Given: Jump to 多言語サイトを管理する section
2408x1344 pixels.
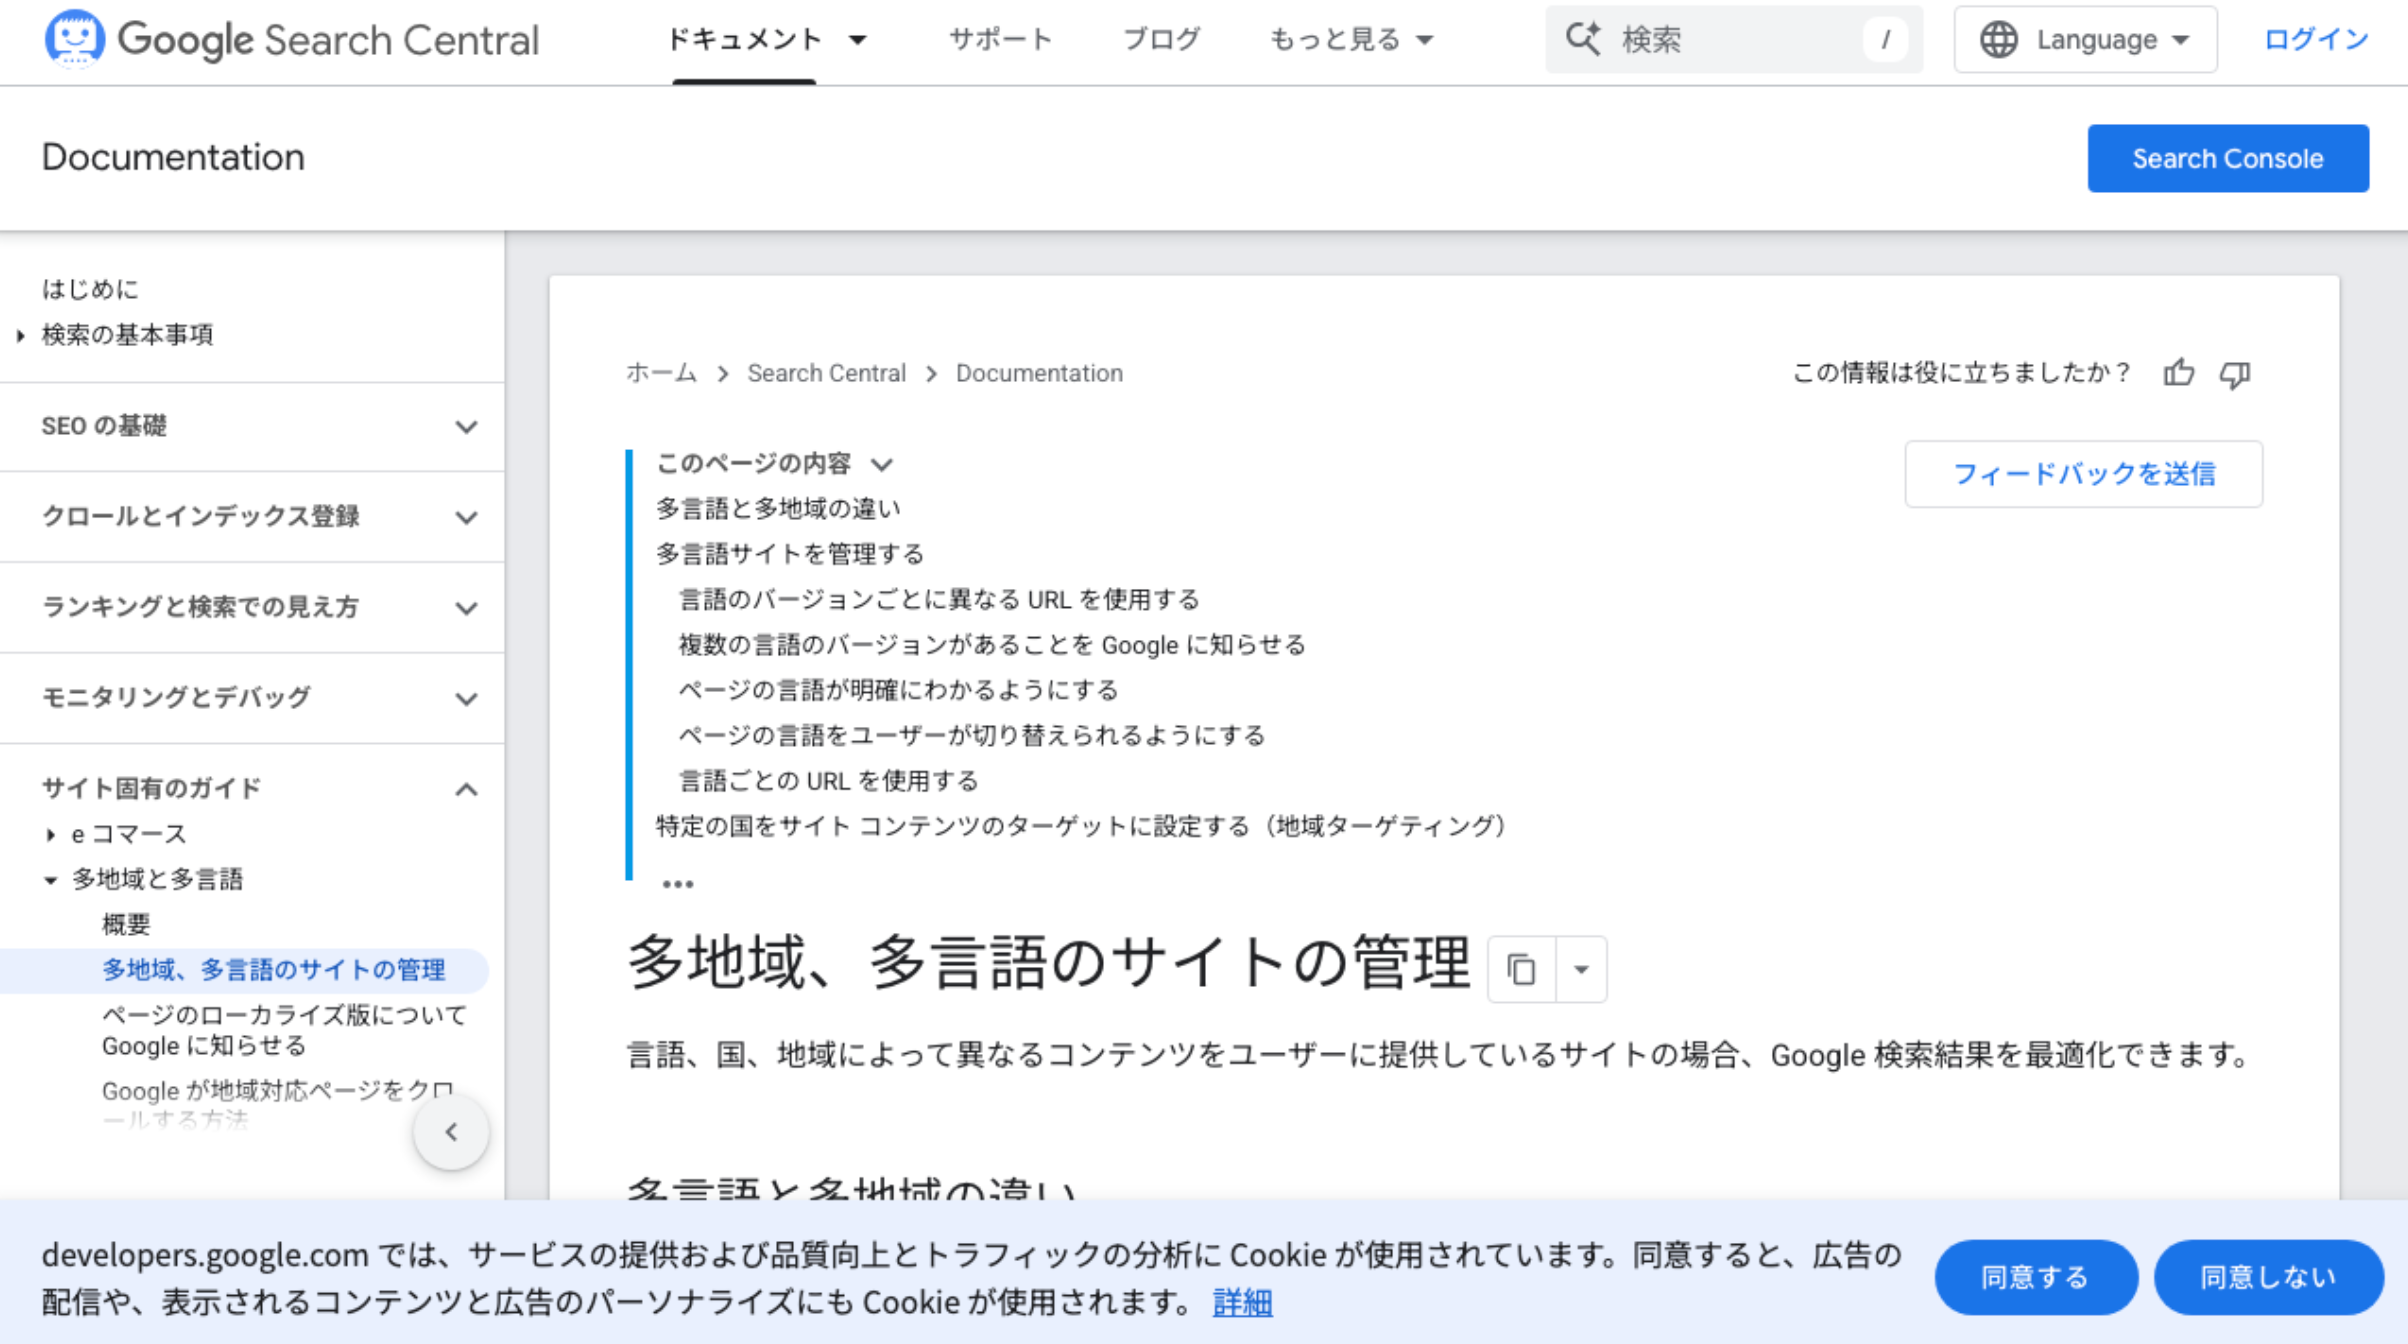Looking at the screenshot, I should click(x=789, y=554).
